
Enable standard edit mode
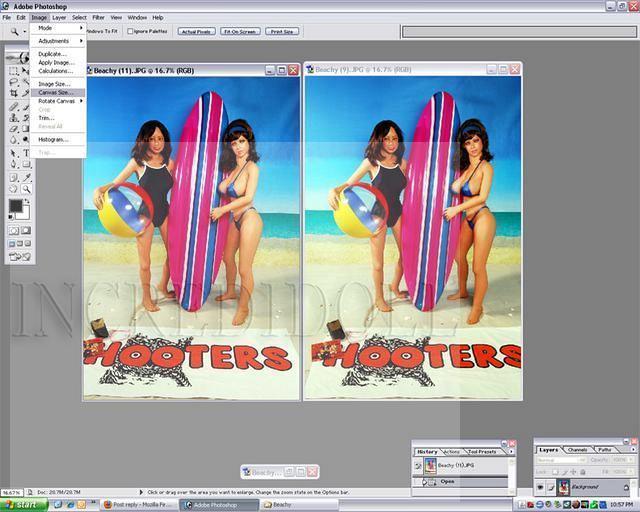coord(13,231)
